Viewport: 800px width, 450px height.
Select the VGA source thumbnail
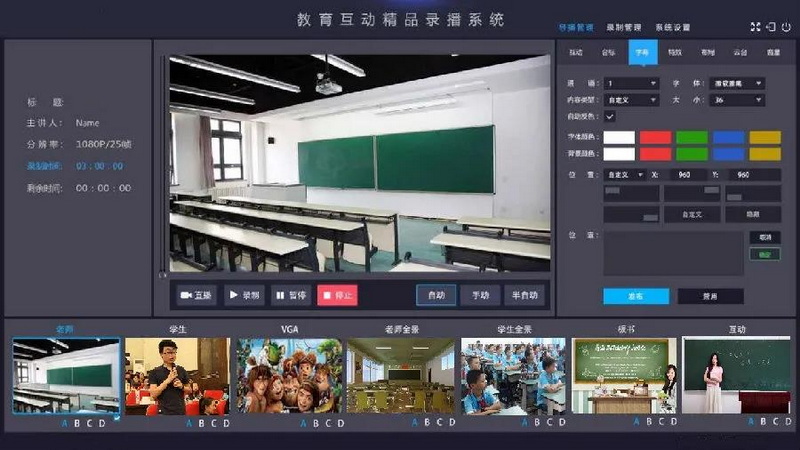(290, 375)
